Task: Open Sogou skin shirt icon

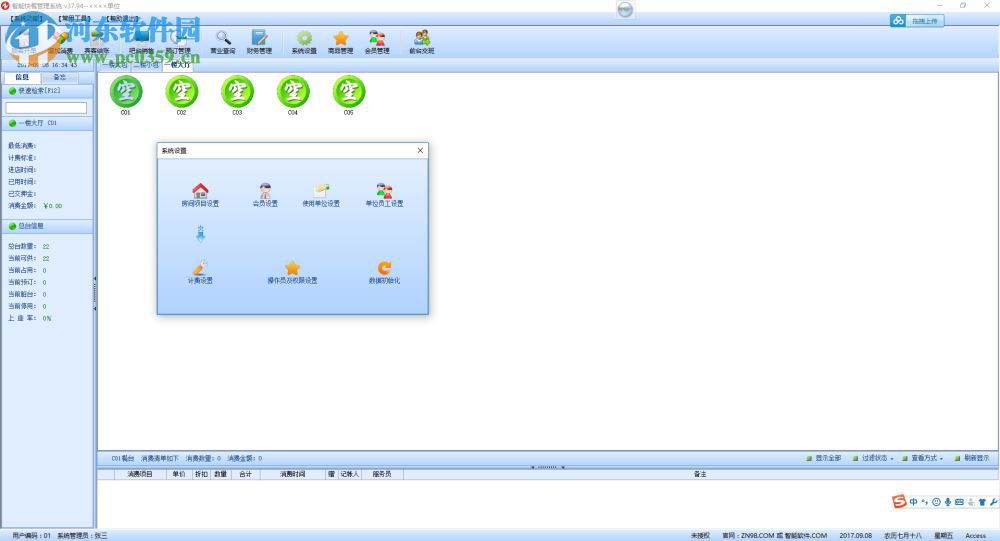Action: click(982, 502)
